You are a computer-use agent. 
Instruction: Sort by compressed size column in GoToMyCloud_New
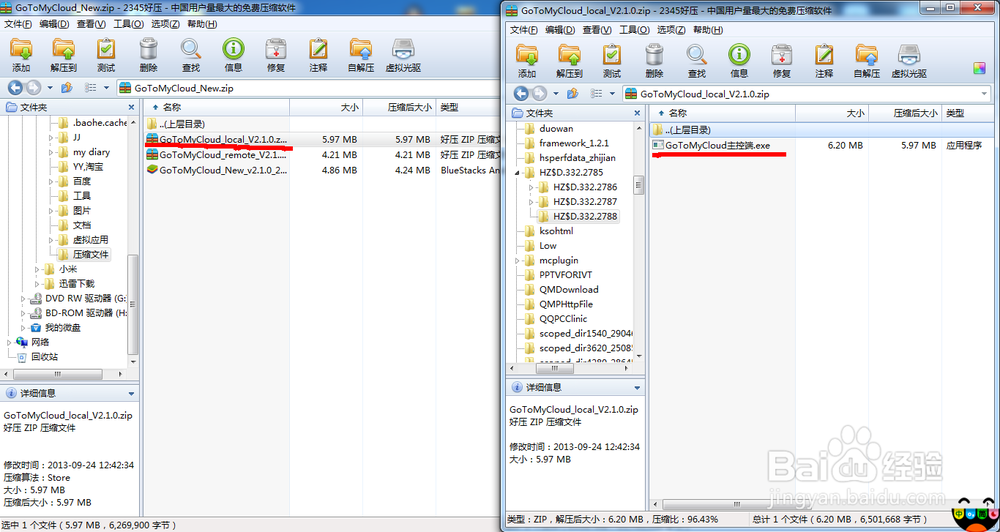pyautogui.click(x=399, y=108)
